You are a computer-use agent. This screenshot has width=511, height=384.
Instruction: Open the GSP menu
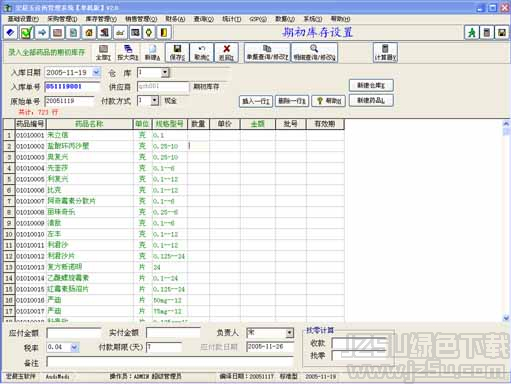click(x=258, y=19)
